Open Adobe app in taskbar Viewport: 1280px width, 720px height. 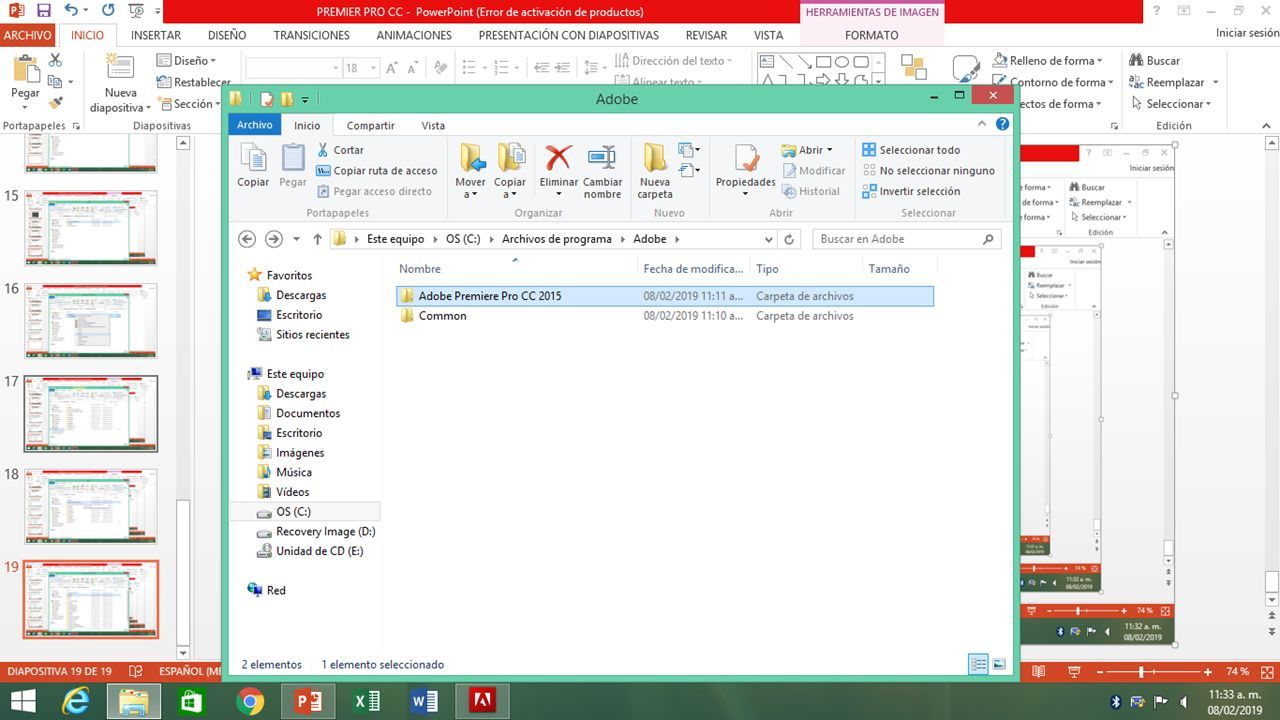pos(482,701)
